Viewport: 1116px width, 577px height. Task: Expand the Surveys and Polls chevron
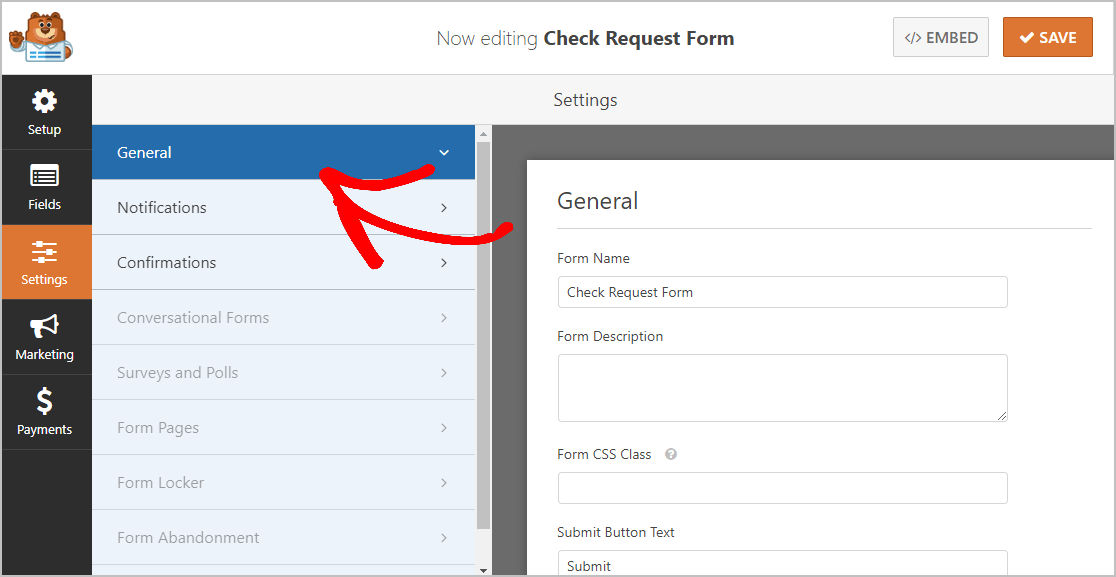coord(444,373)
